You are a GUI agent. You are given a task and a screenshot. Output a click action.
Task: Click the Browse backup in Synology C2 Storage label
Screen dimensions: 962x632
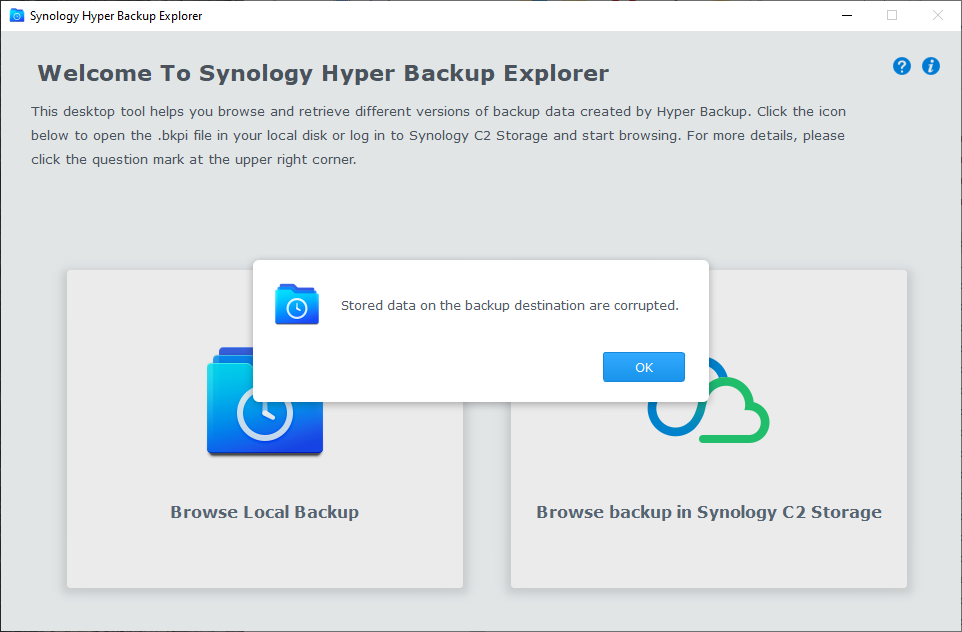coord(709,512)
